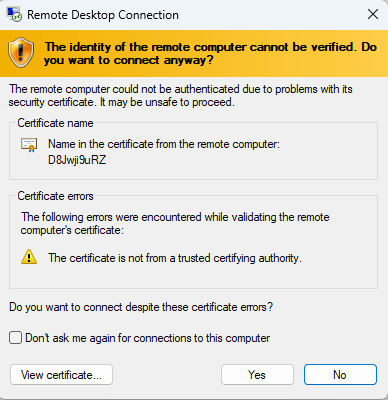Click the orange security shield warning icon

pyautogui.click(x=21, y=52)
